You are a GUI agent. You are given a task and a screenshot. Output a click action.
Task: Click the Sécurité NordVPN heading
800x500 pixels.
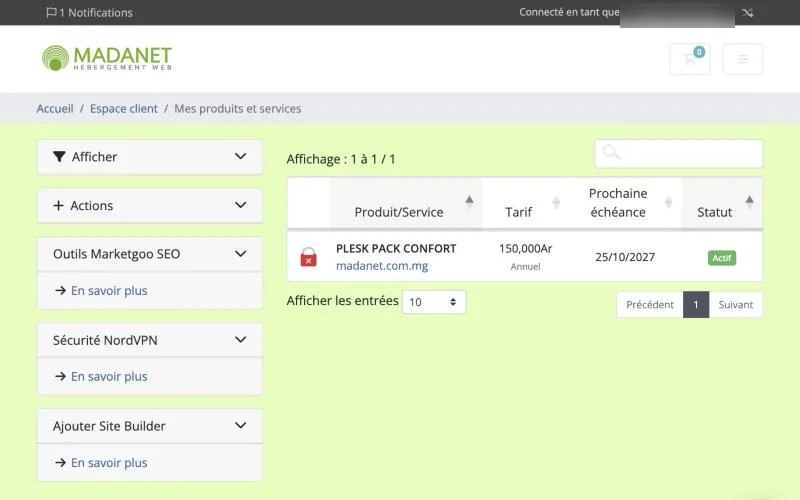(105, 340)
